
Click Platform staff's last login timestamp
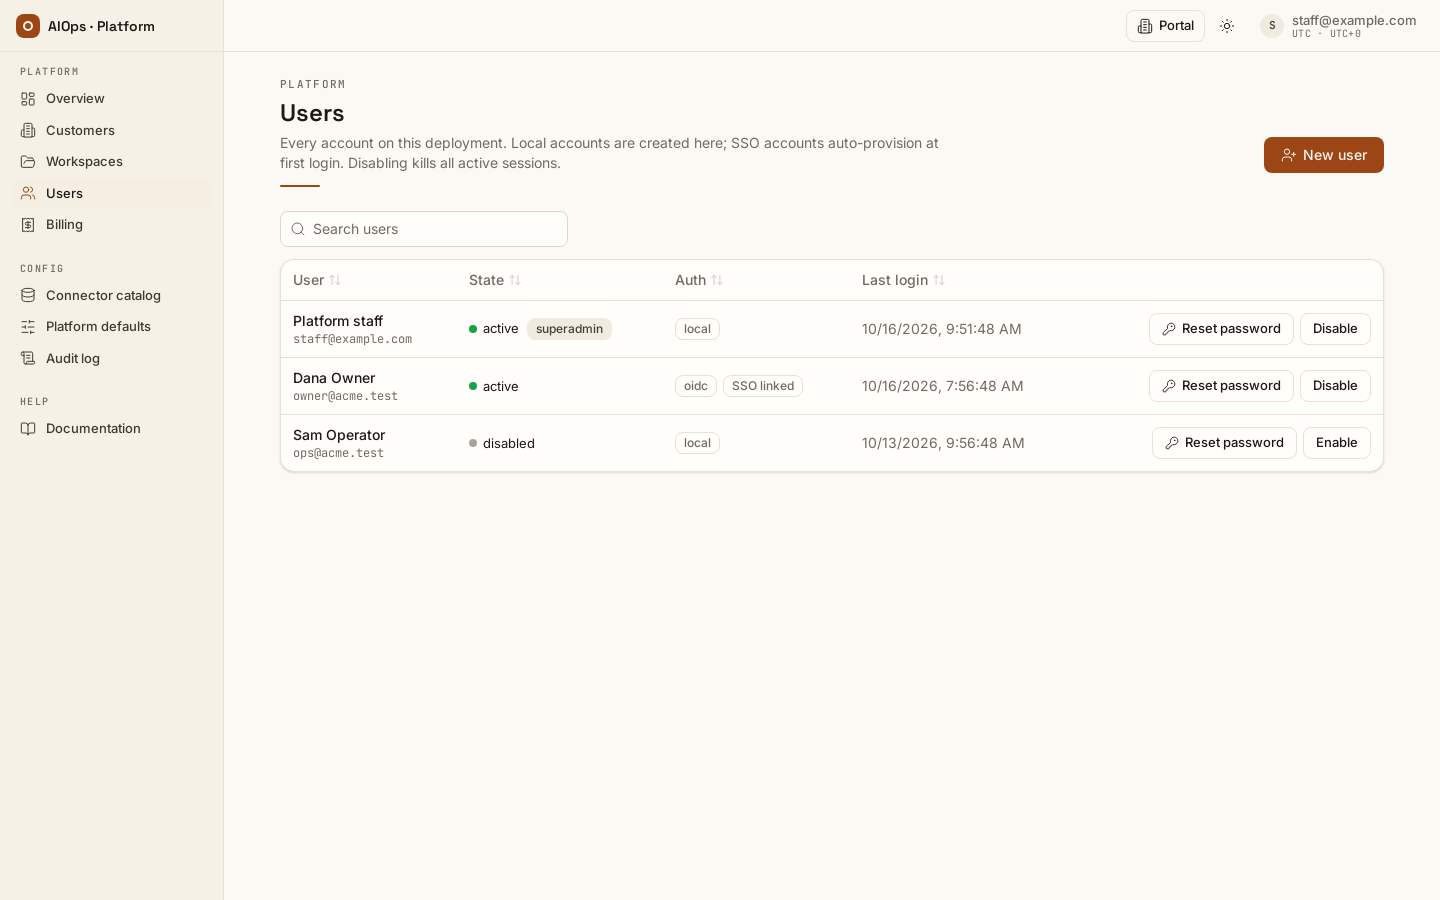click(x=942, y=329)
